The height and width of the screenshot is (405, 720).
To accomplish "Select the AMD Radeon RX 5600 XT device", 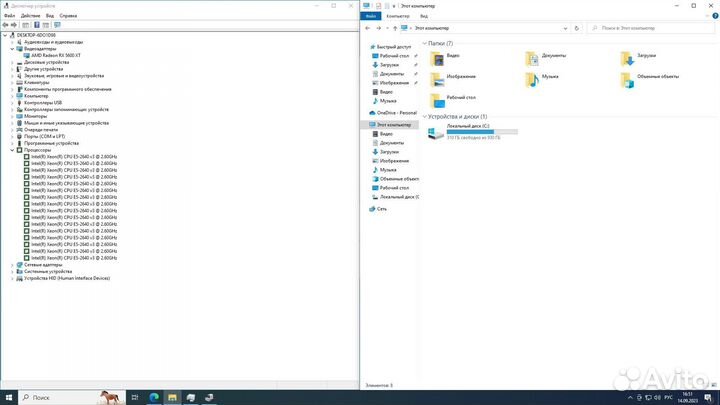I will 56,55.
